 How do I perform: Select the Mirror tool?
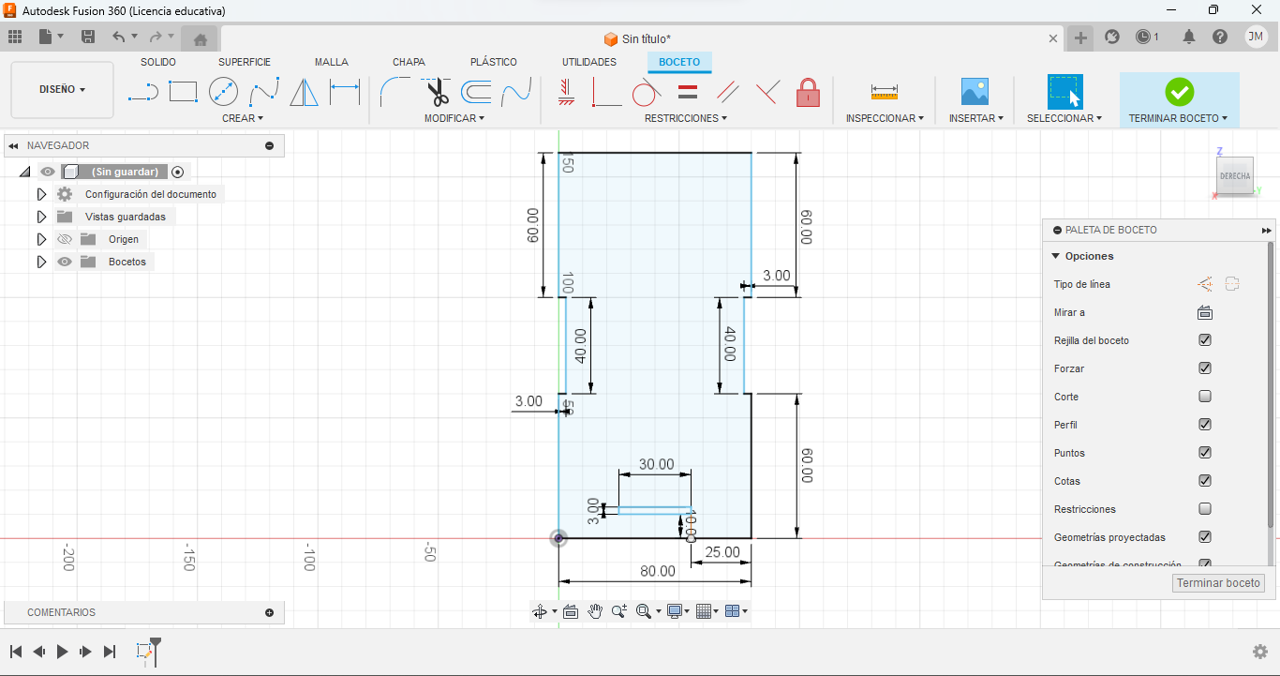click(x=304, y=93)
